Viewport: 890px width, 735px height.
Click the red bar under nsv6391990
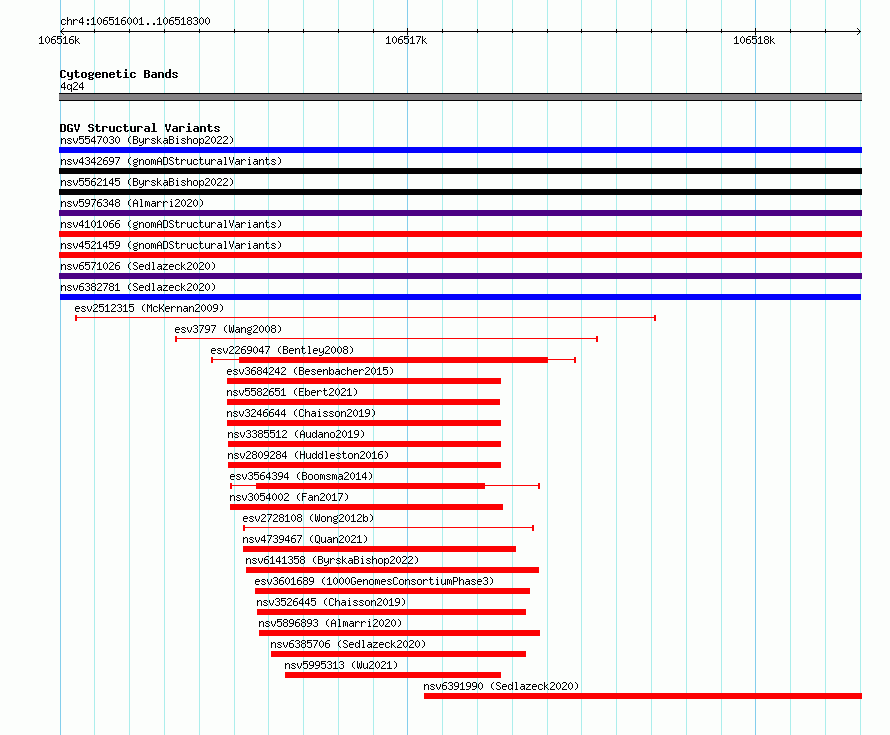pos(643,696)
